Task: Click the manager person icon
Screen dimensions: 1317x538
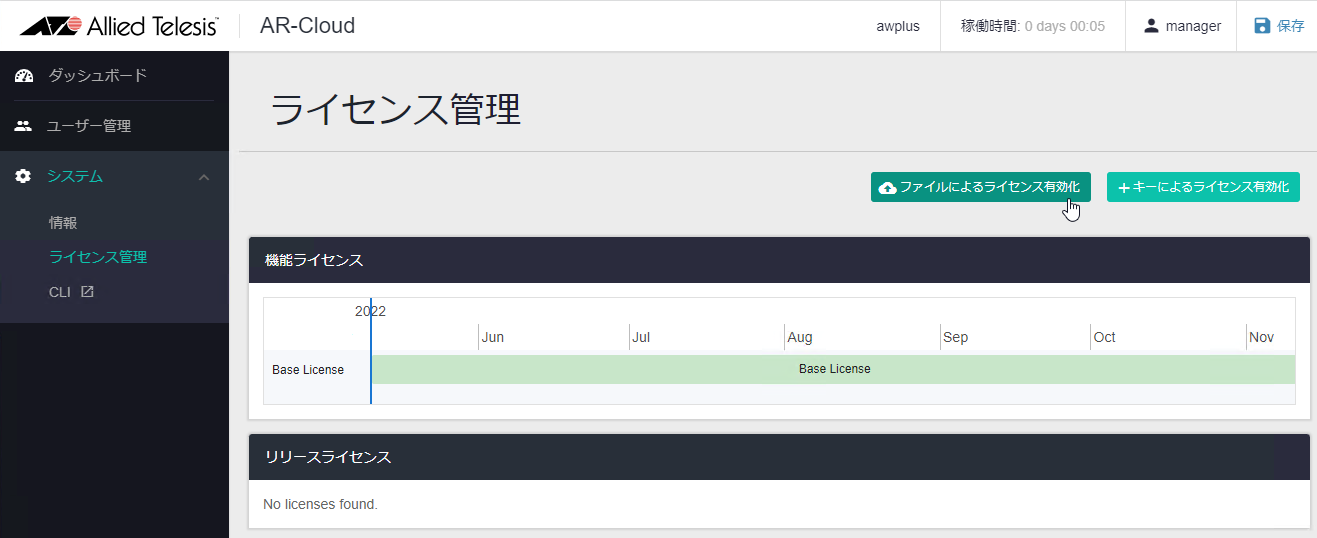Action: coord(1151,26)
